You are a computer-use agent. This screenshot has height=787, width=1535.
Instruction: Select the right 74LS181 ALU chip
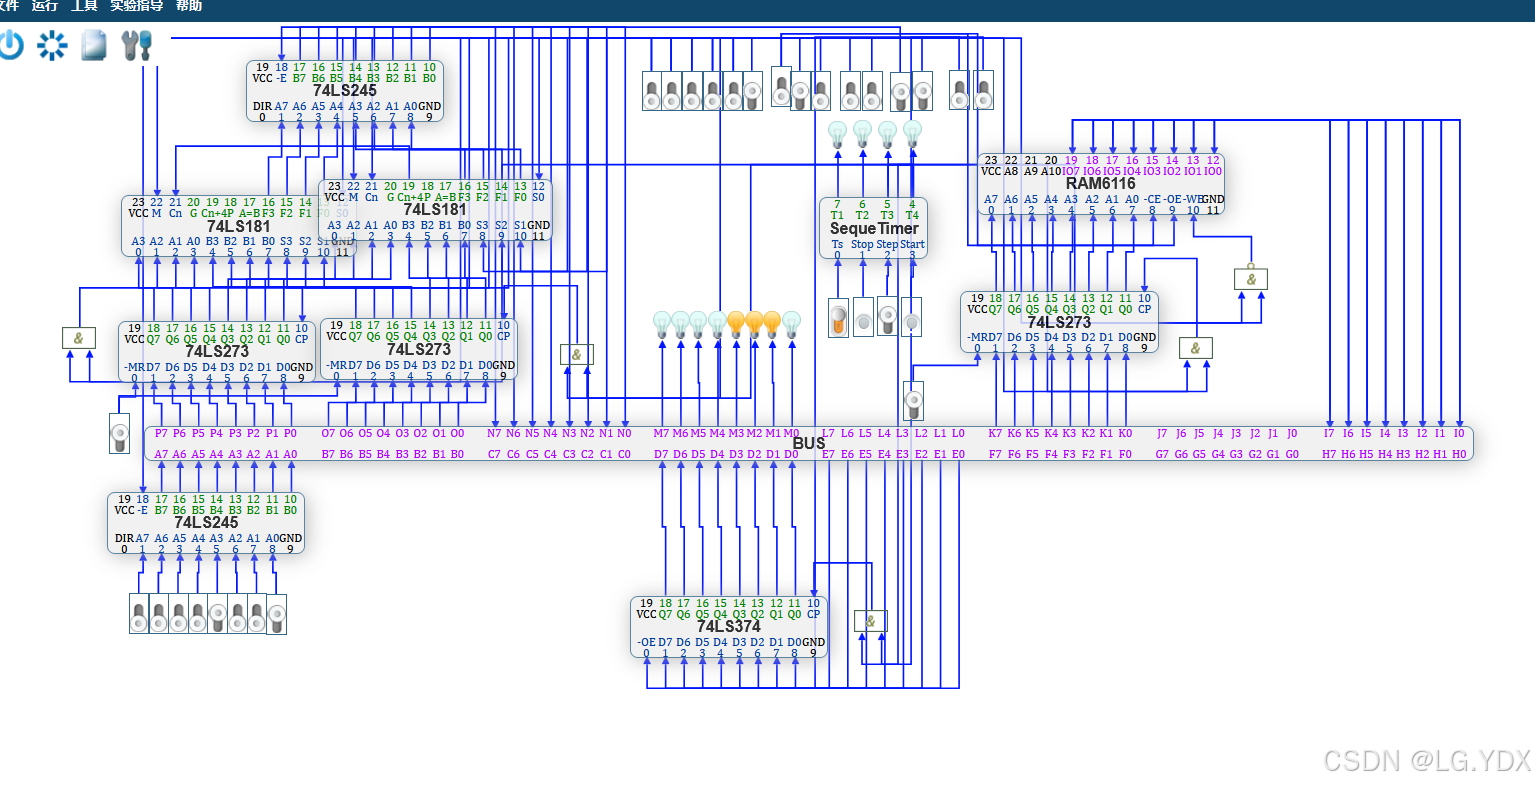point(435,210)
